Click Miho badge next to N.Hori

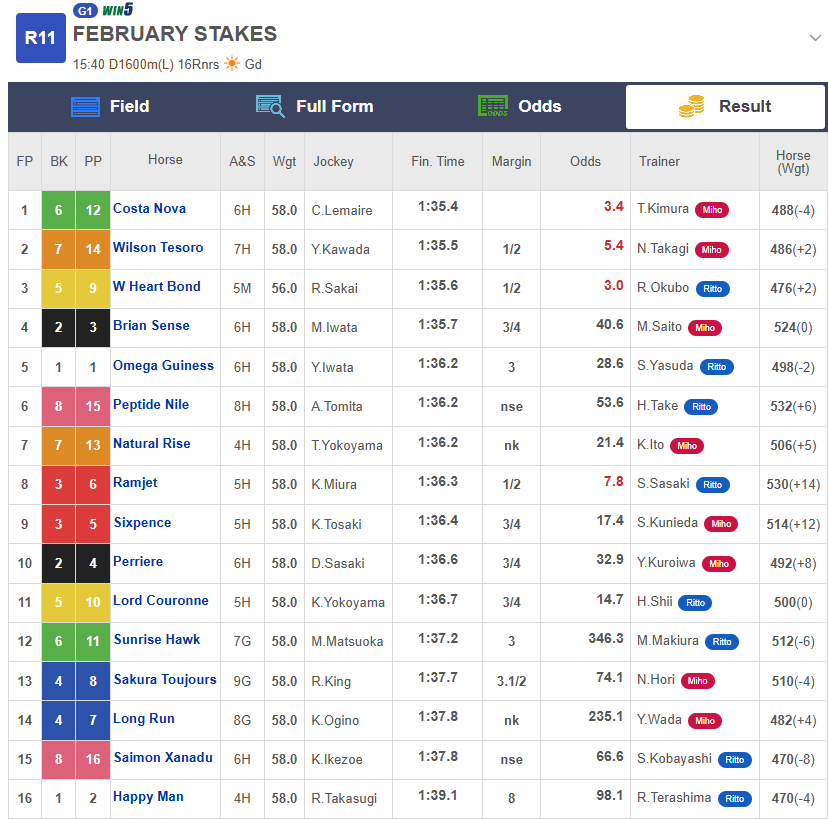pyautogui.click(x=698, y=681)
